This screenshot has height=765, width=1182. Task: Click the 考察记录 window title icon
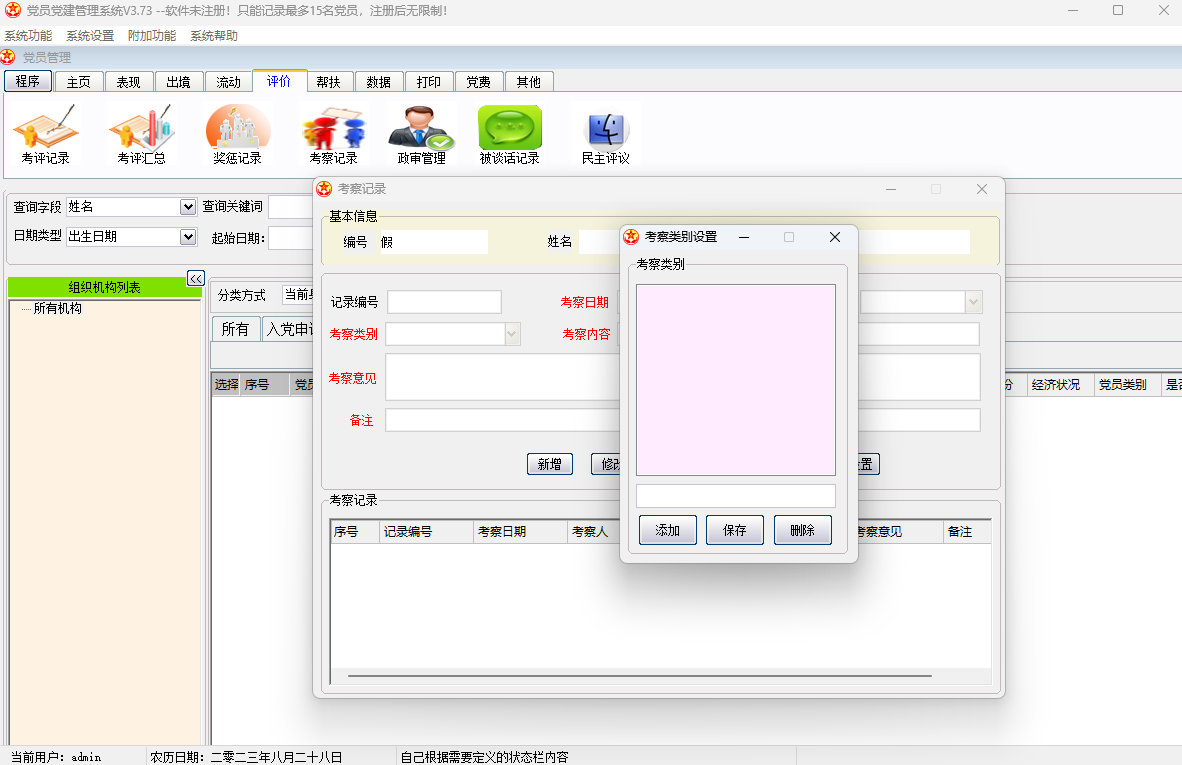(324, 188)
